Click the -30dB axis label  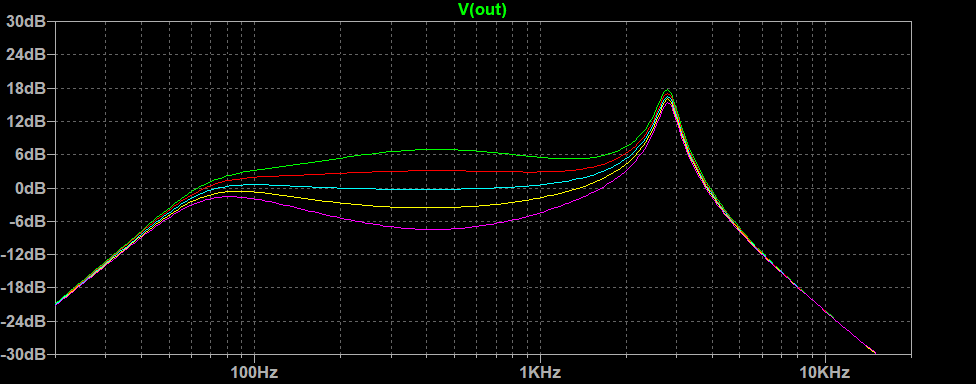[x=24, y=354]
